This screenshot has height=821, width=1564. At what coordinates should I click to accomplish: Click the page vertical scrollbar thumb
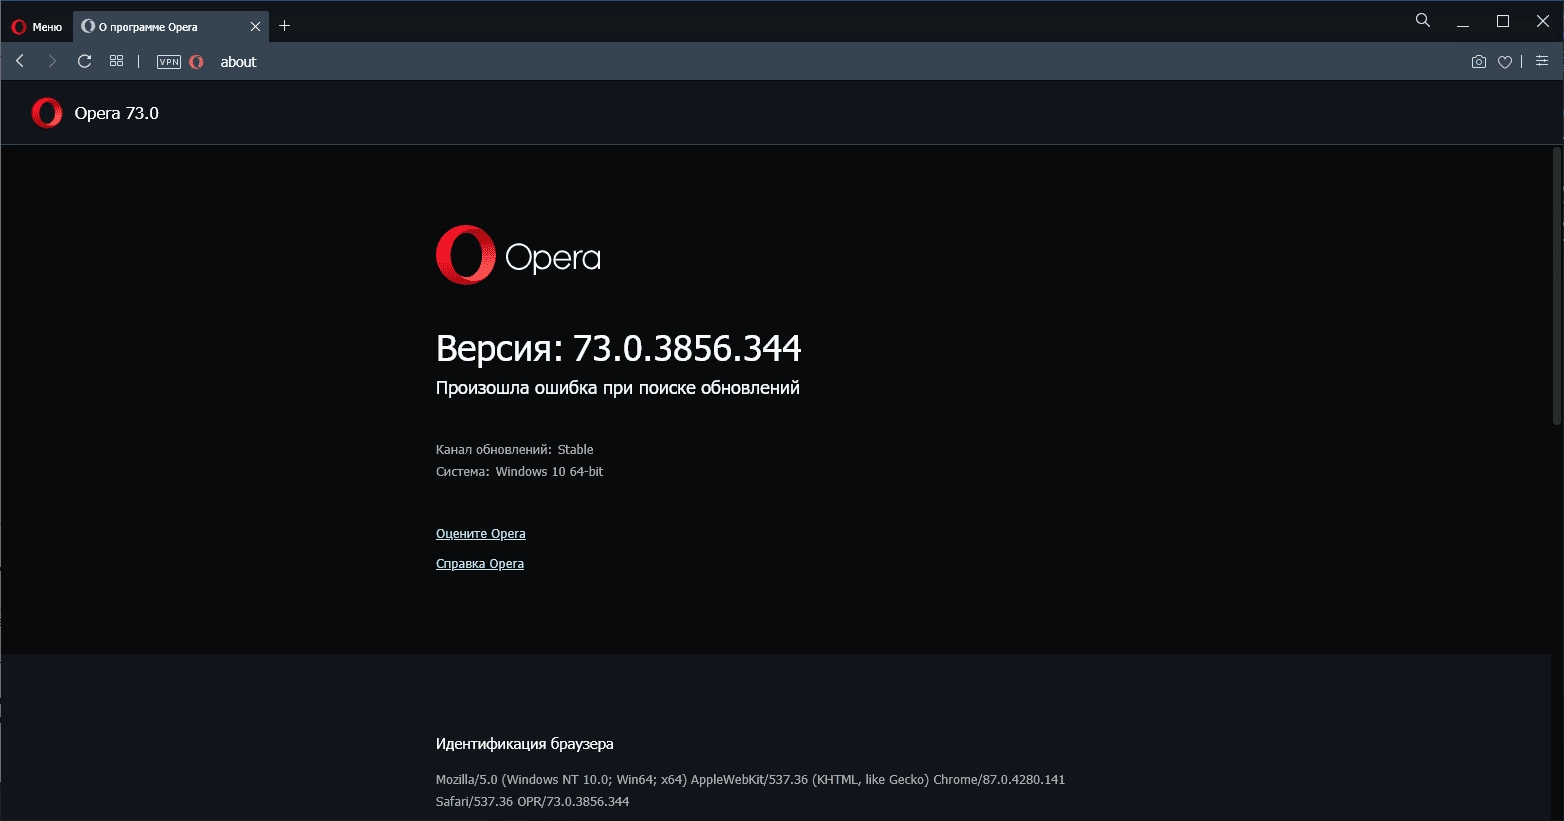coord(1557,287)
